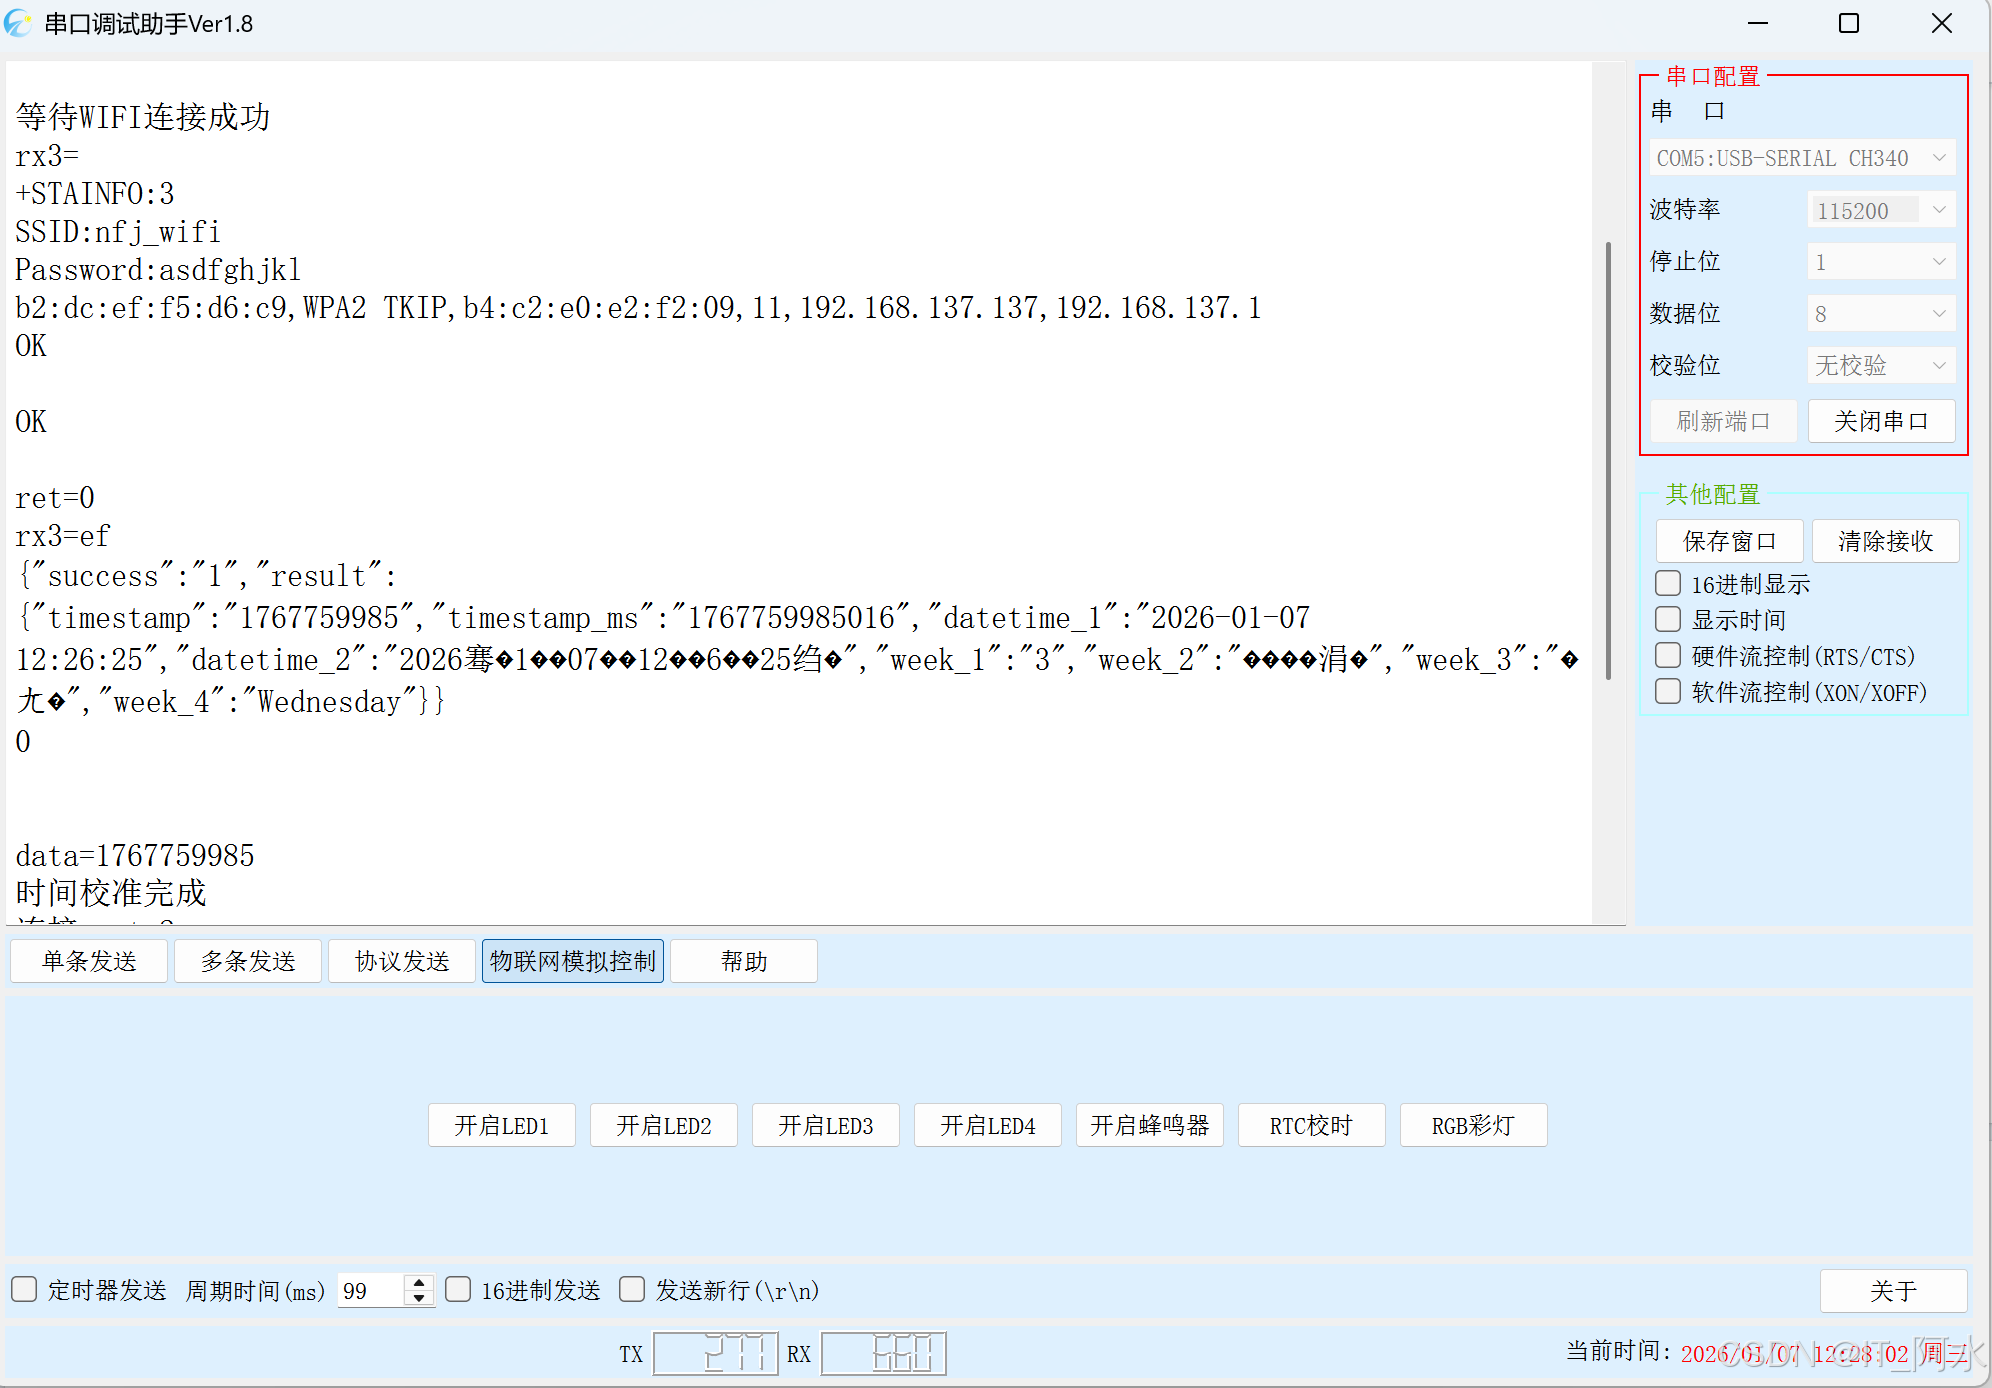Expand the 波特率 baud rate dropdown
The image size is (1992, 1388).
point(1880,210)
